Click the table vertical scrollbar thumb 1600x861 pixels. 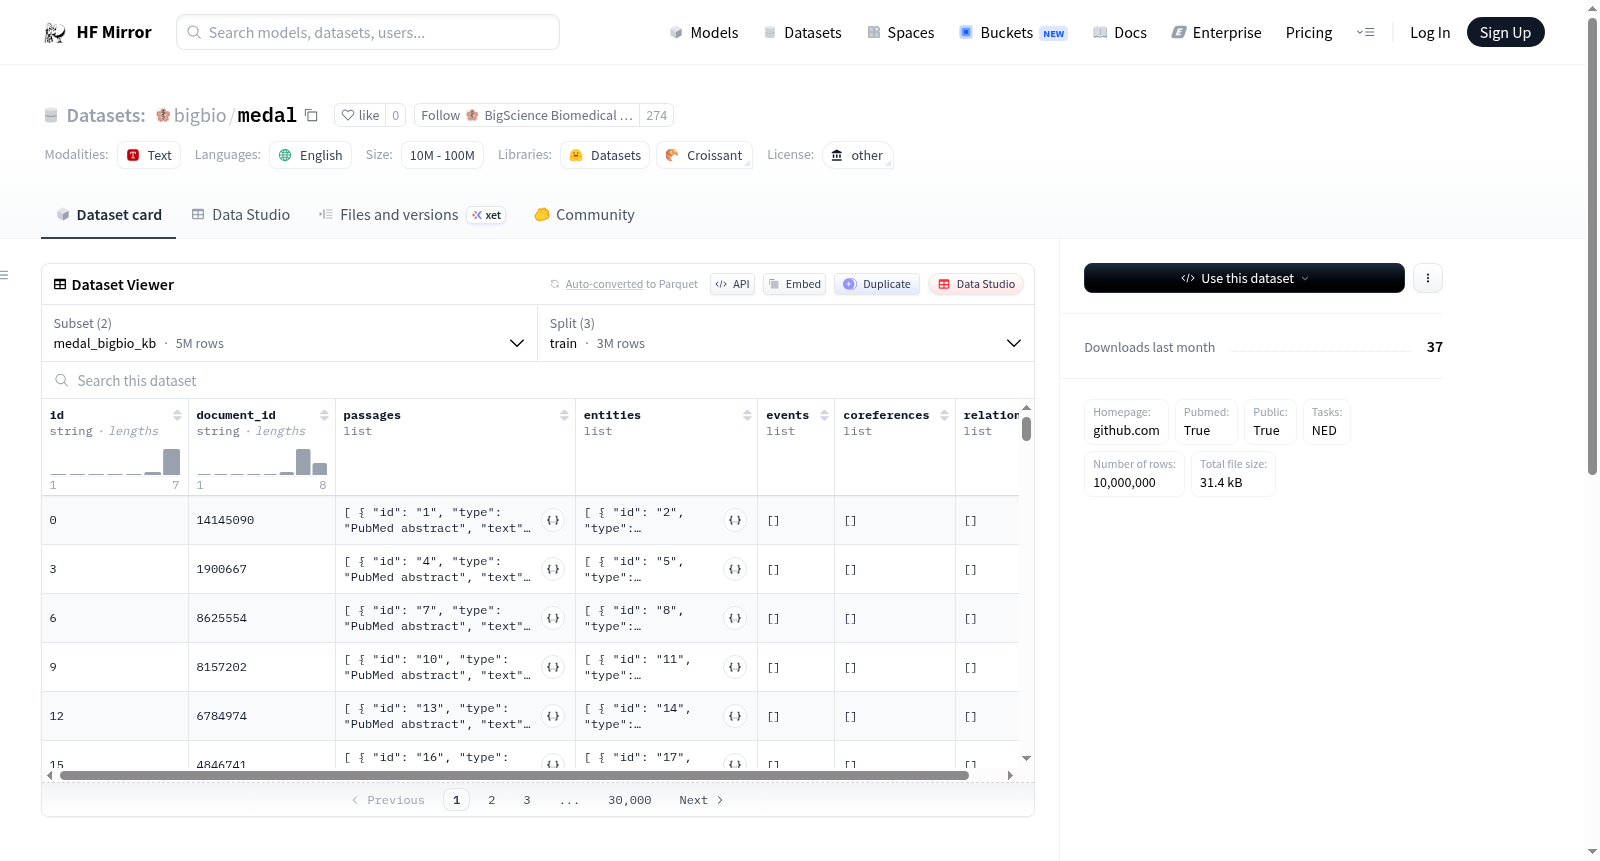(1026, 429)
